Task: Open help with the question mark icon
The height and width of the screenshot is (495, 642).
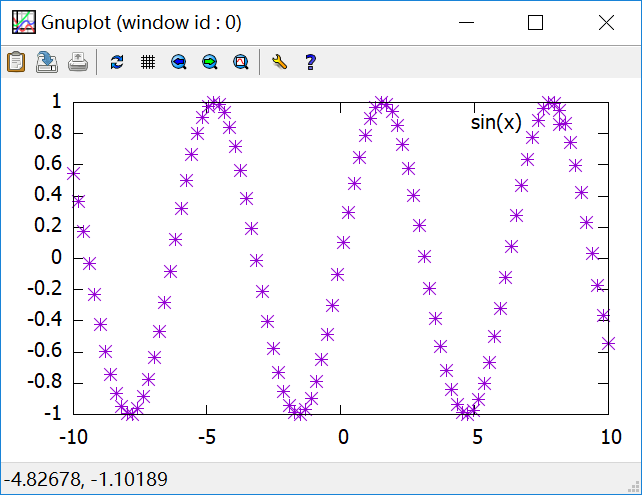Action: [310, 62]
